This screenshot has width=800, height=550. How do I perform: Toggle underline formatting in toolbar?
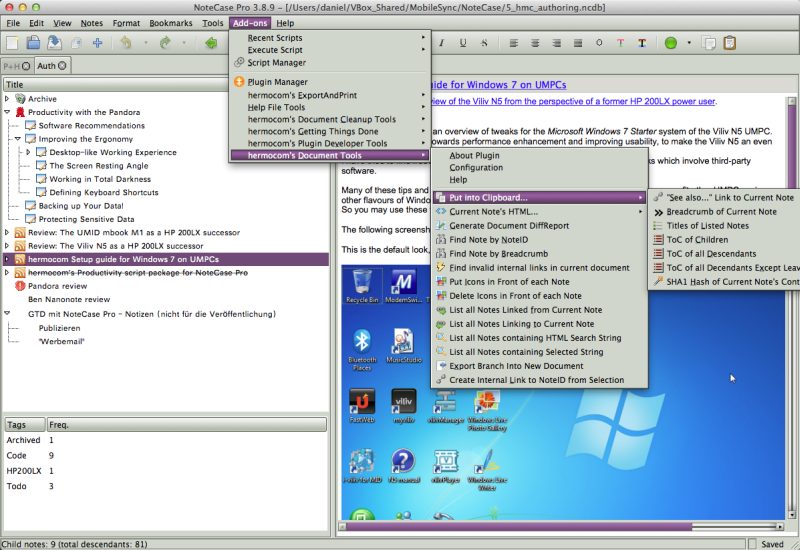click(462, 43)
